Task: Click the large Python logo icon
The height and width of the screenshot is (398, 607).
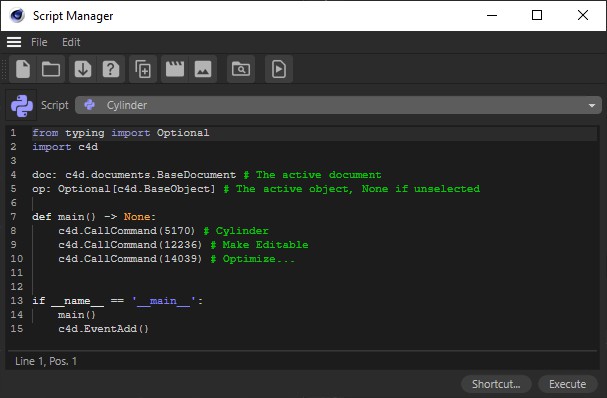Action: coord(22,105)
